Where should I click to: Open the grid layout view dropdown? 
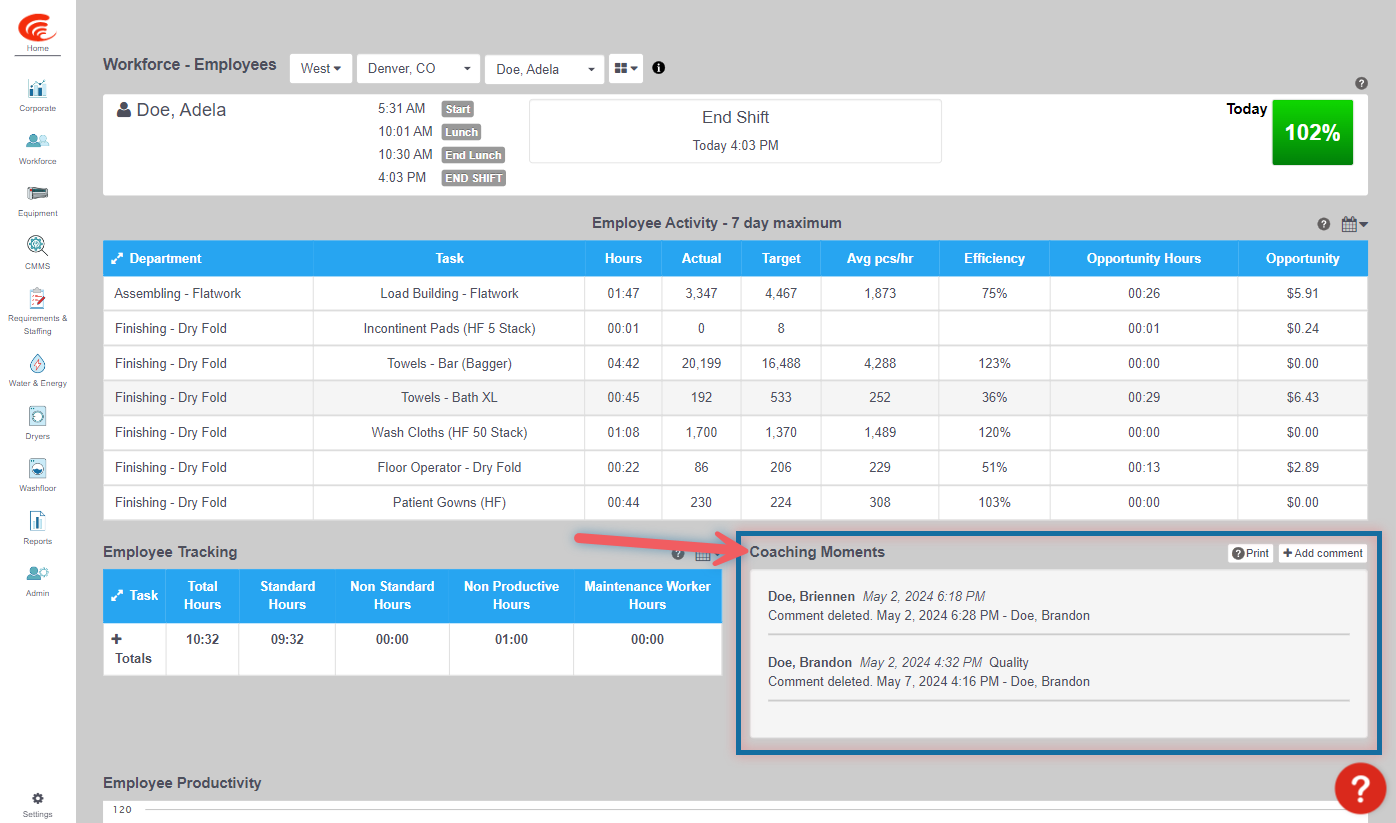pyautogui.click(x=626, y=68)
